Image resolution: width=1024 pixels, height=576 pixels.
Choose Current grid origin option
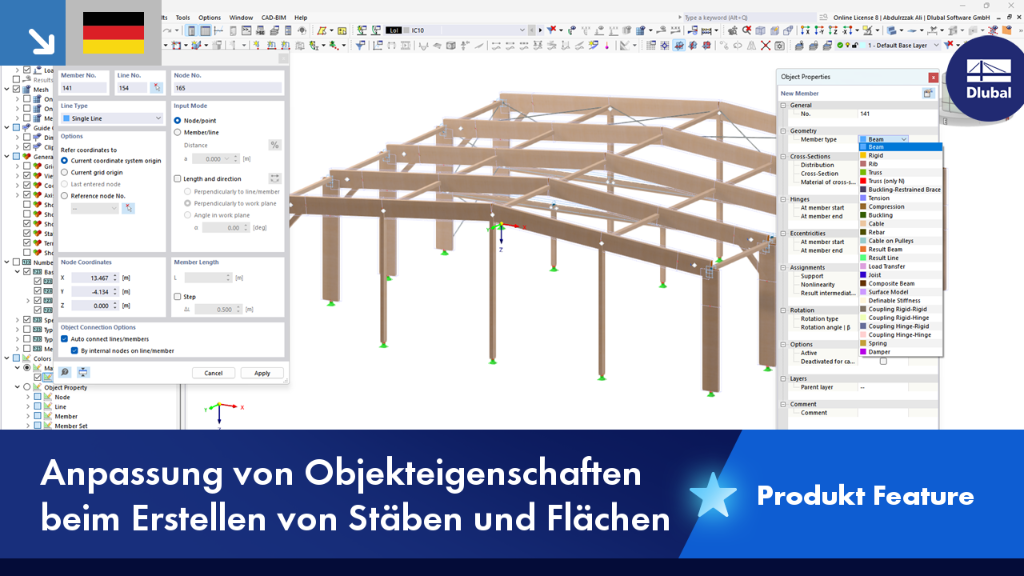[65, 172]
